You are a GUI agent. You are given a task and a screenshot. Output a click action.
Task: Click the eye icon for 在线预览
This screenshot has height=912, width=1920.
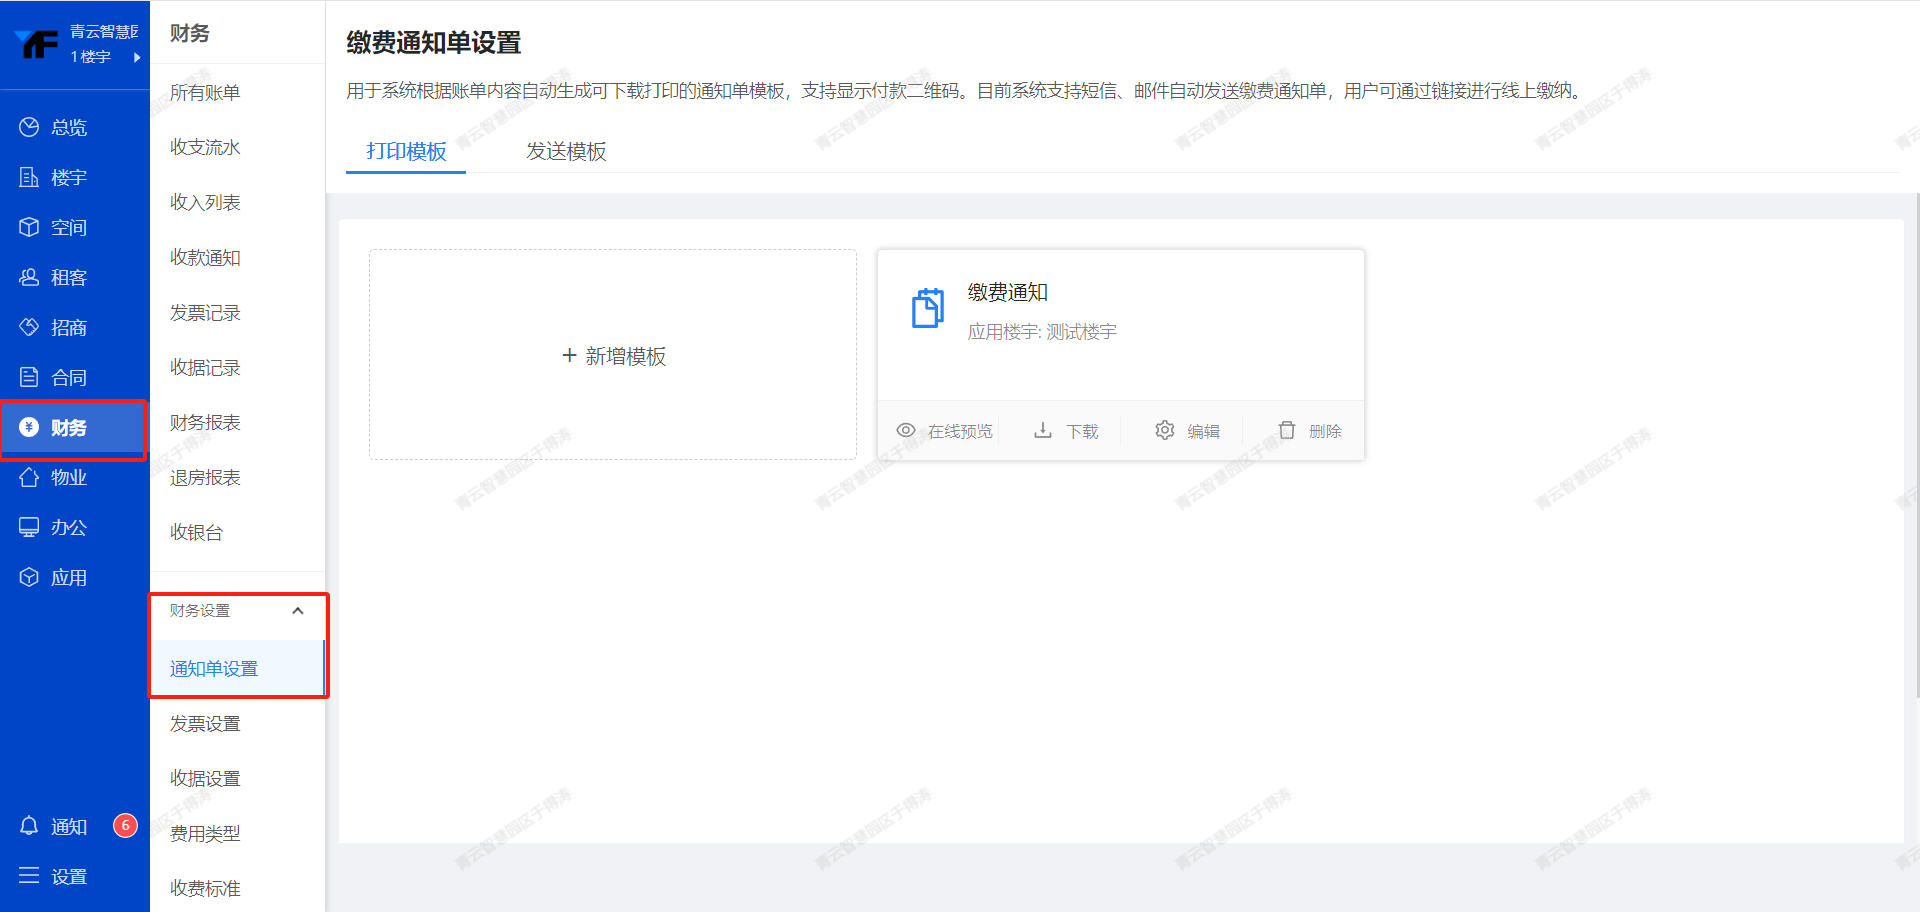(x=906, y=430)
